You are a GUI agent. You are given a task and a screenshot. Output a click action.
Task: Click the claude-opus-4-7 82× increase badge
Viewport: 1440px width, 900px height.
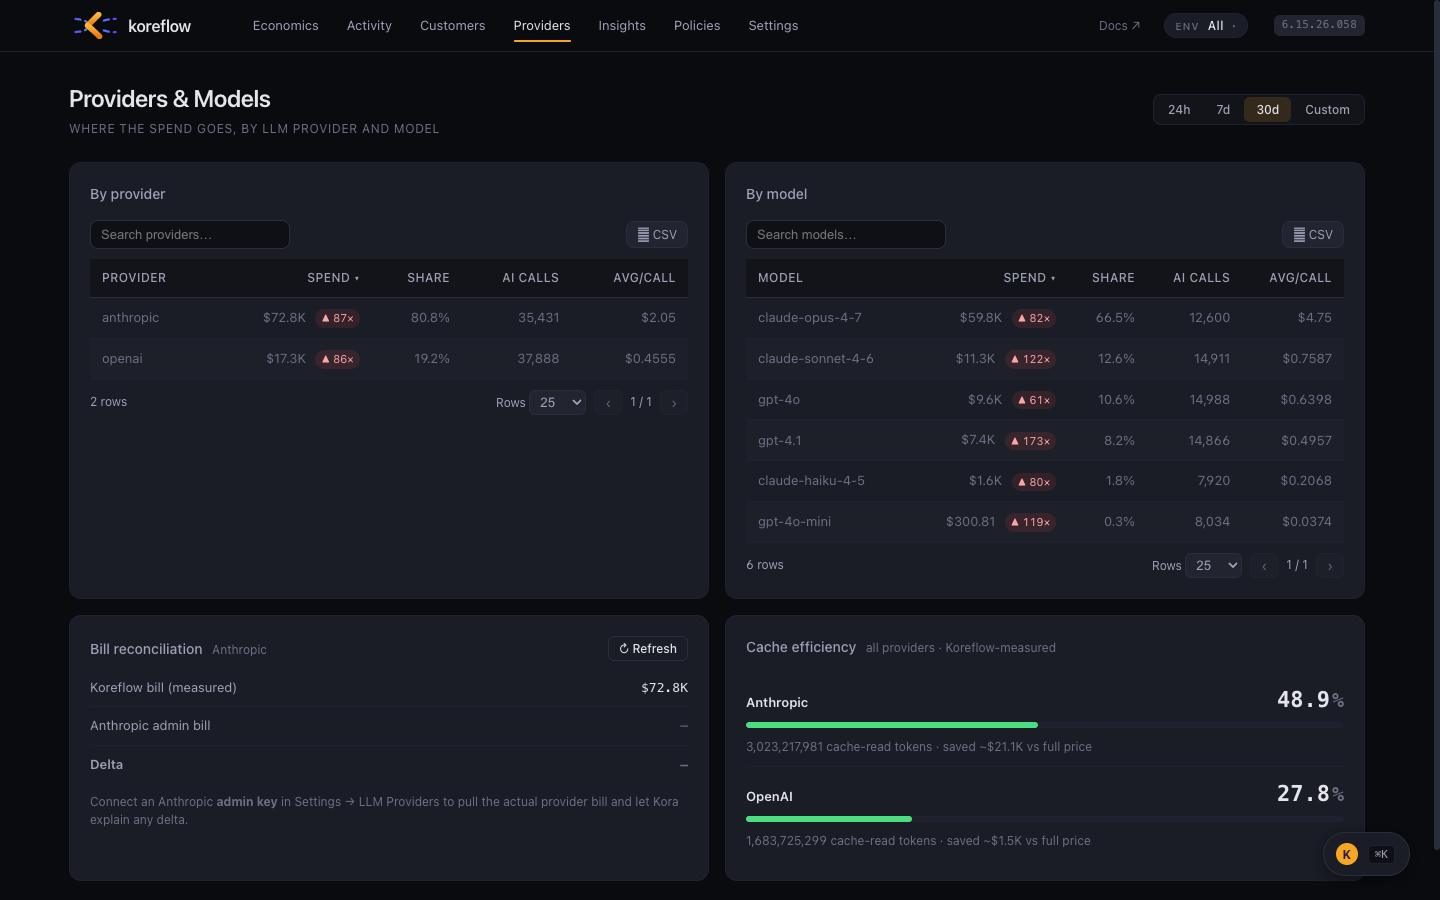click(1034, 318)
